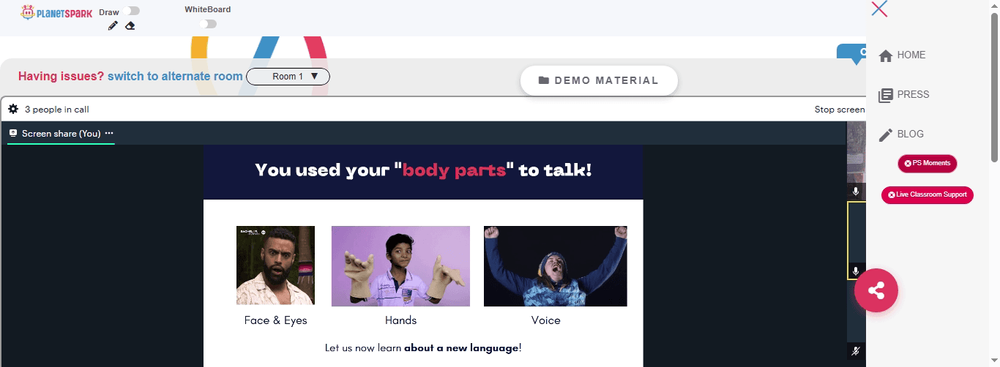1000x367 pixels.
Task: Open the Room 1 dropdown
Action: [x=288, y=77]
